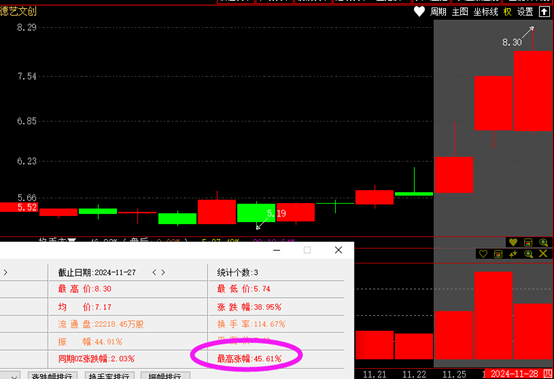Open the 坐标线 coordinate lines menu
554x379 pixels.
coord(486,12)
